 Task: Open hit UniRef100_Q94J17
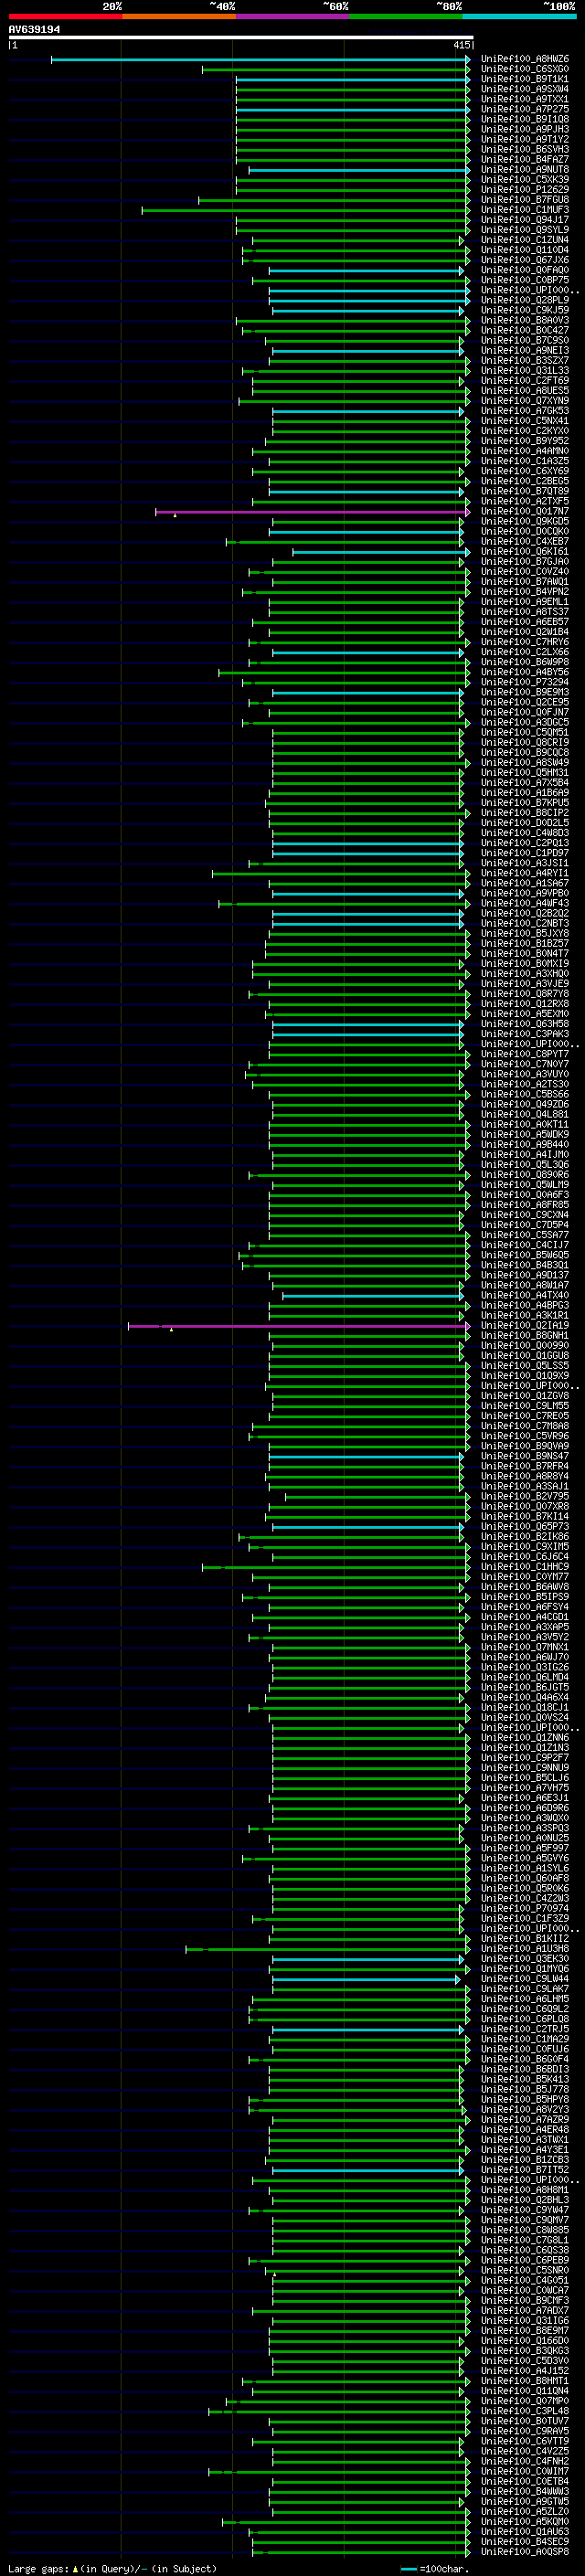pos(525,220)
